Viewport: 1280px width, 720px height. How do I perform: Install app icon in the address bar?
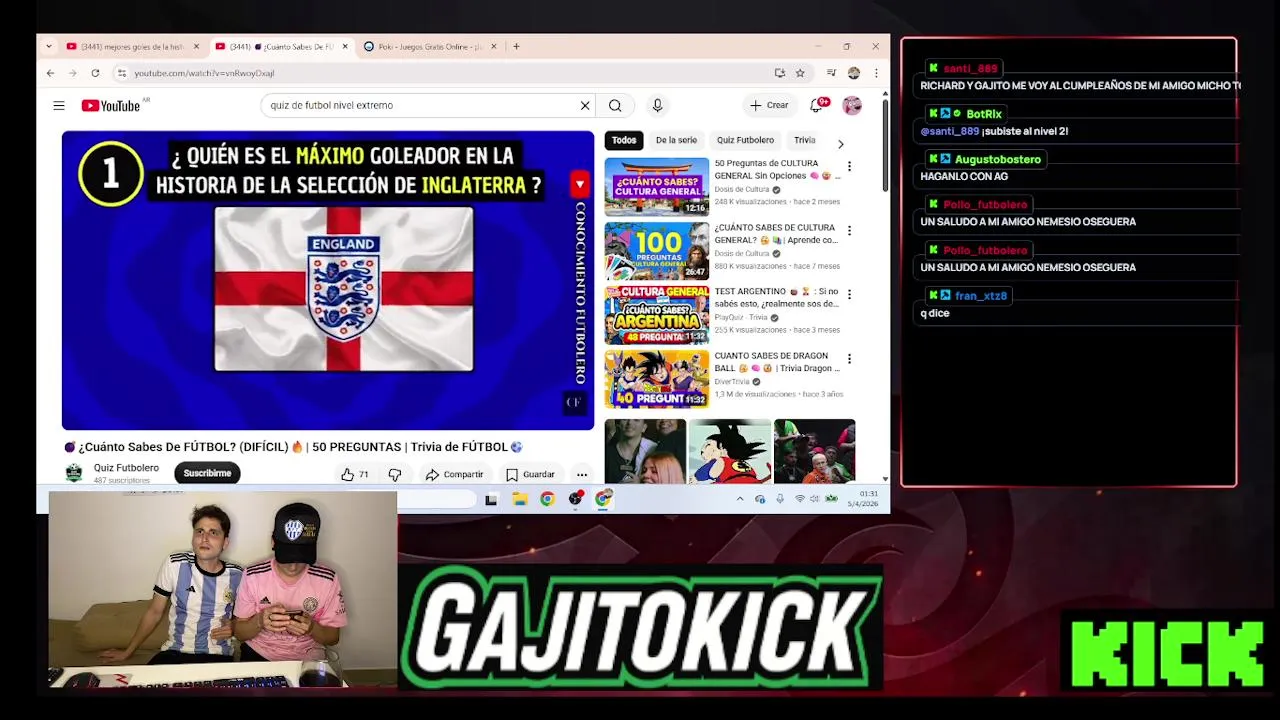coord(780,73)
